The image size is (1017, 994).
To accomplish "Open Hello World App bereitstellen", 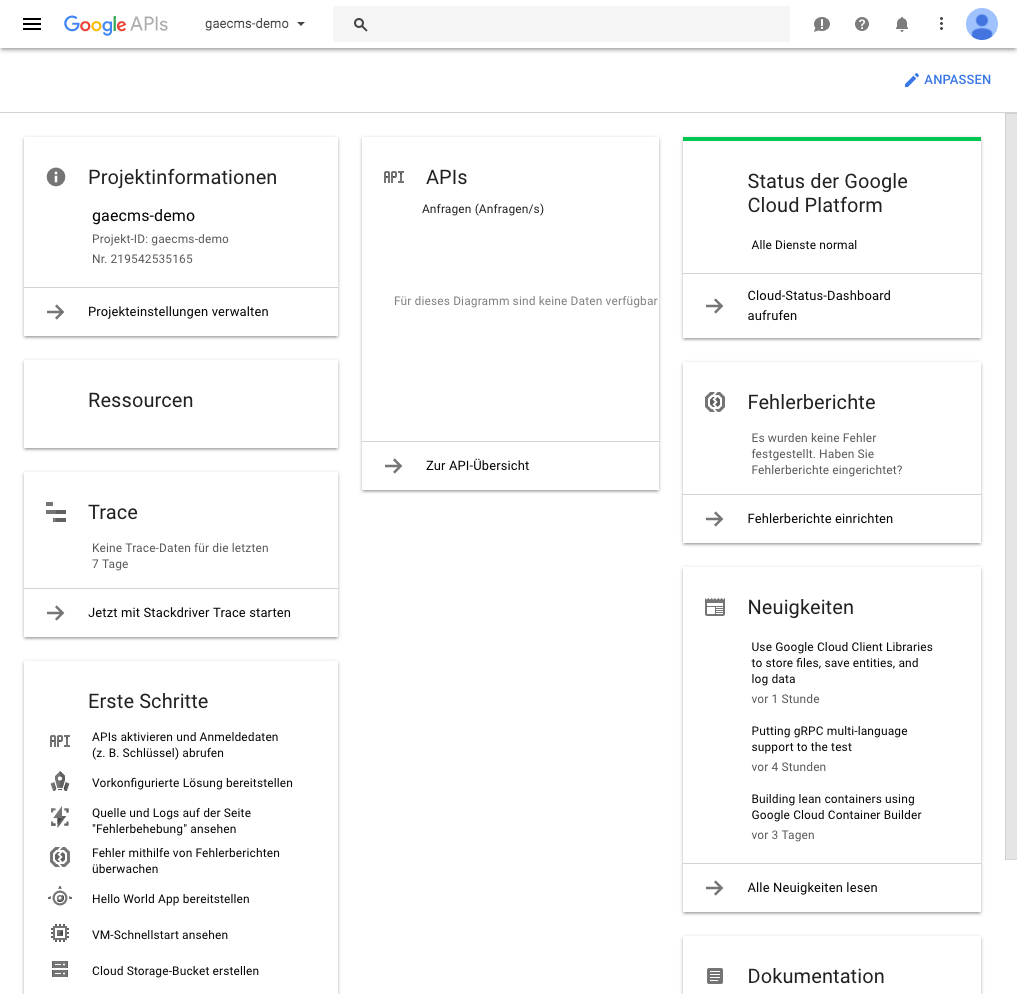I will tap(171, 899).
